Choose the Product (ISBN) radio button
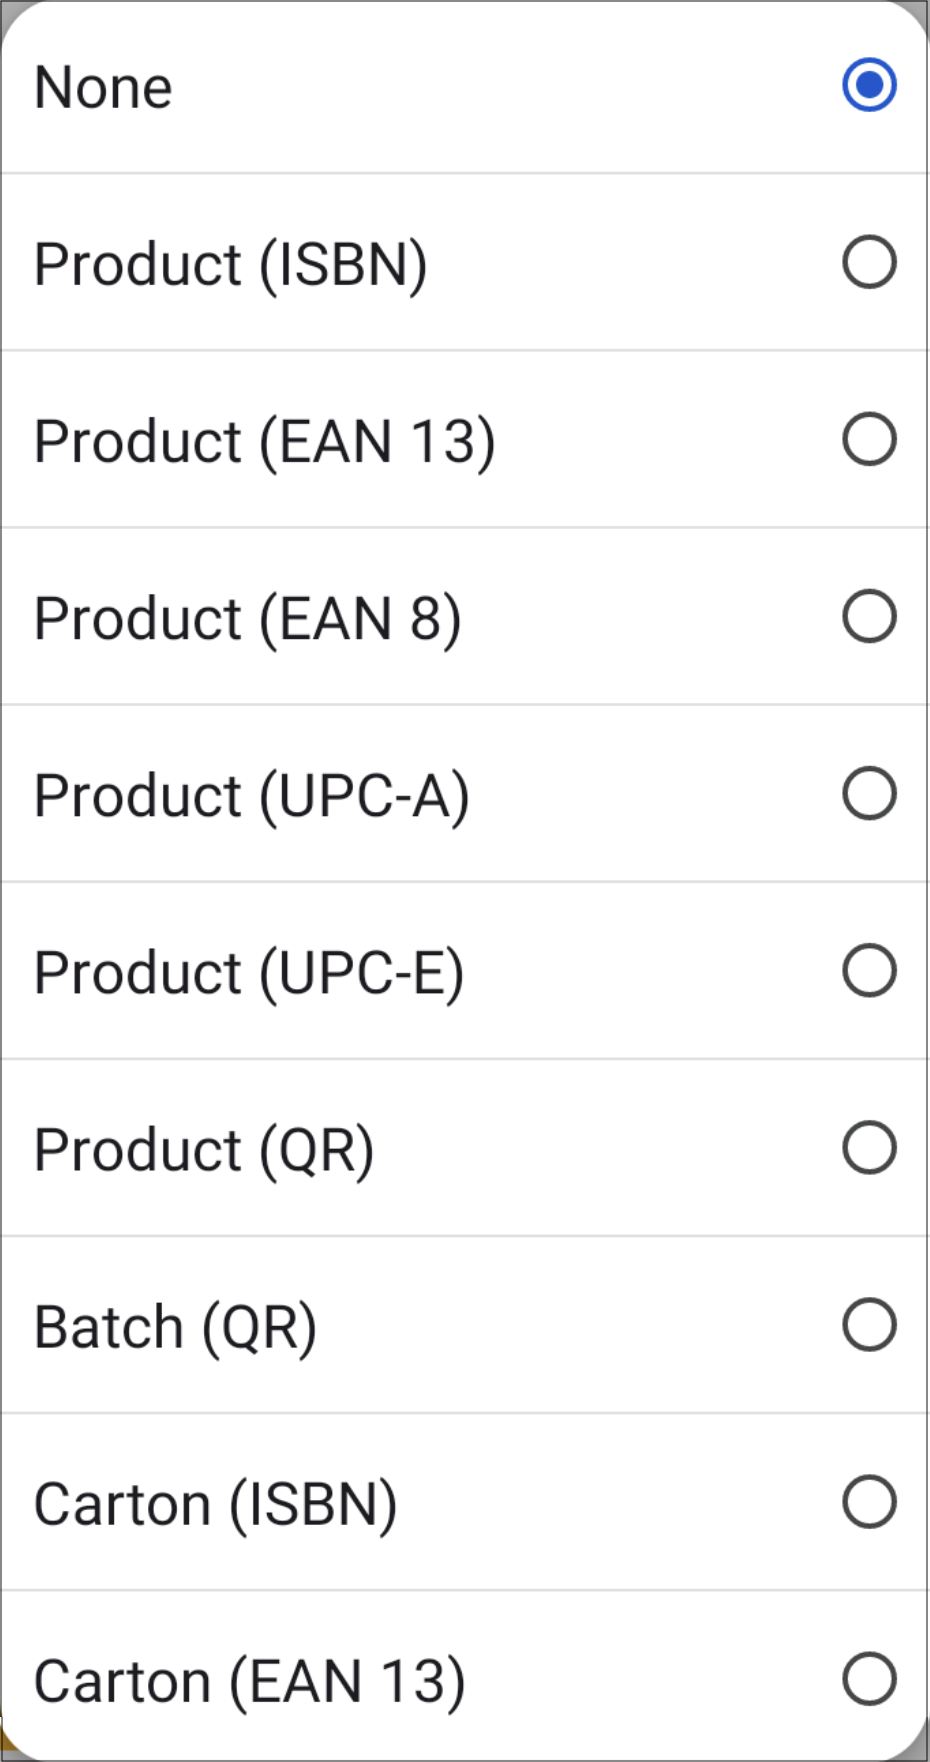The height and width of the screenshot is (1762, 930). (x=869, y=262)
